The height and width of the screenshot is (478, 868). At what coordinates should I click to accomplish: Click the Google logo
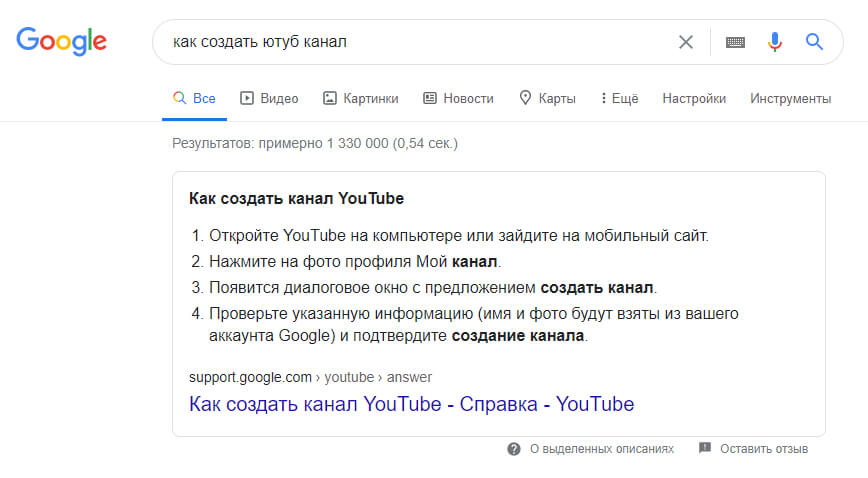click(61, 41)
